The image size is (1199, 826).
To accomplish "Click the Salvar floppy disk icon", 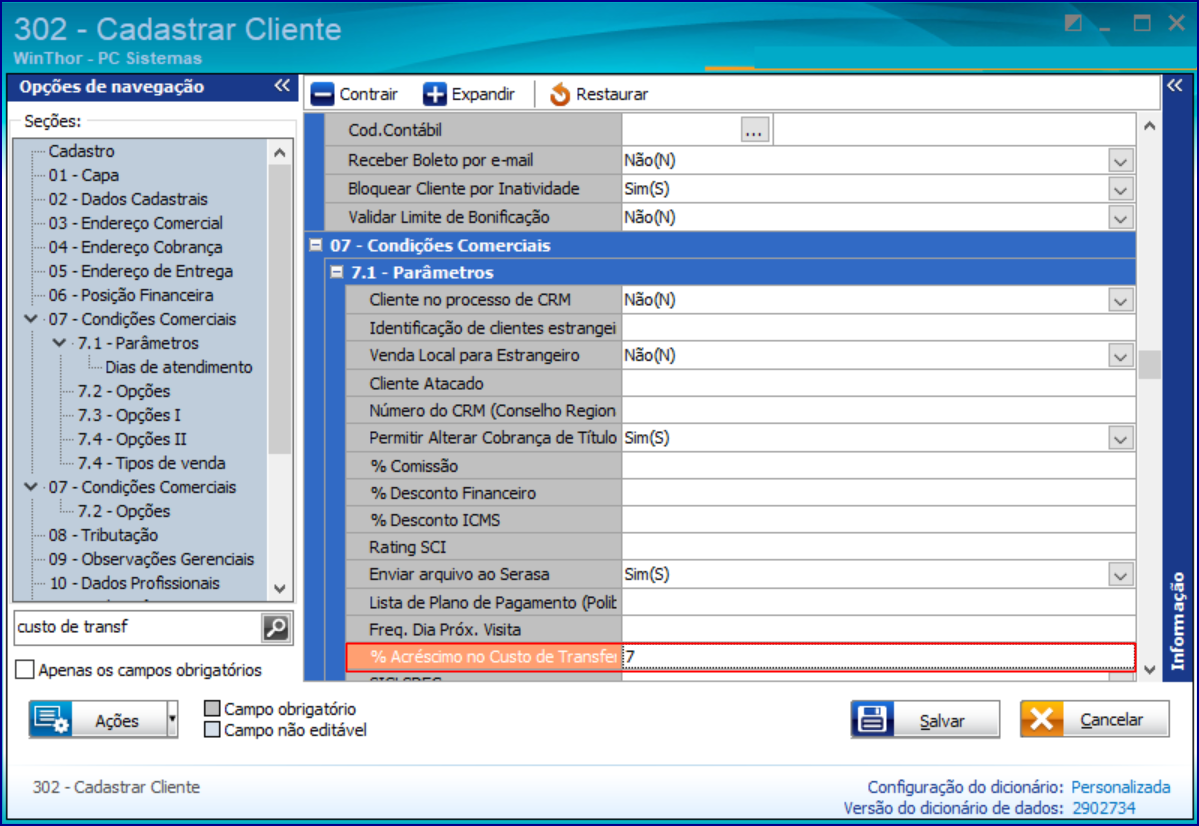I will coord(872,720).
